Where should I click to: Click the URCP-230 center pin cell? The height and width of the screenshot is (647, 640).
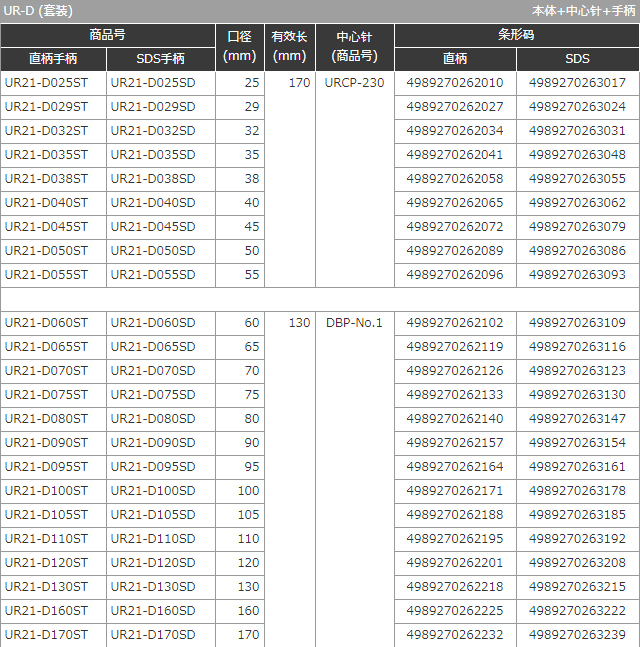(x=354, y=83)
